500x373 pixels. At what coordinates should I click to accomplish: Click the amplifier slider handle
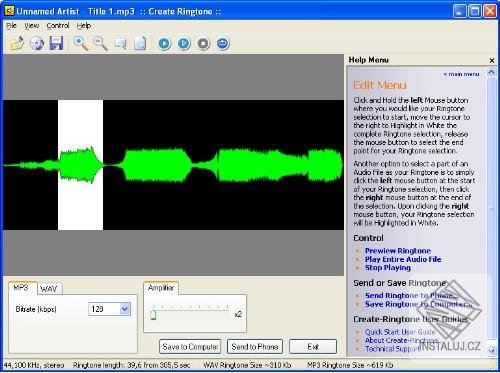(x=153, y=315)
